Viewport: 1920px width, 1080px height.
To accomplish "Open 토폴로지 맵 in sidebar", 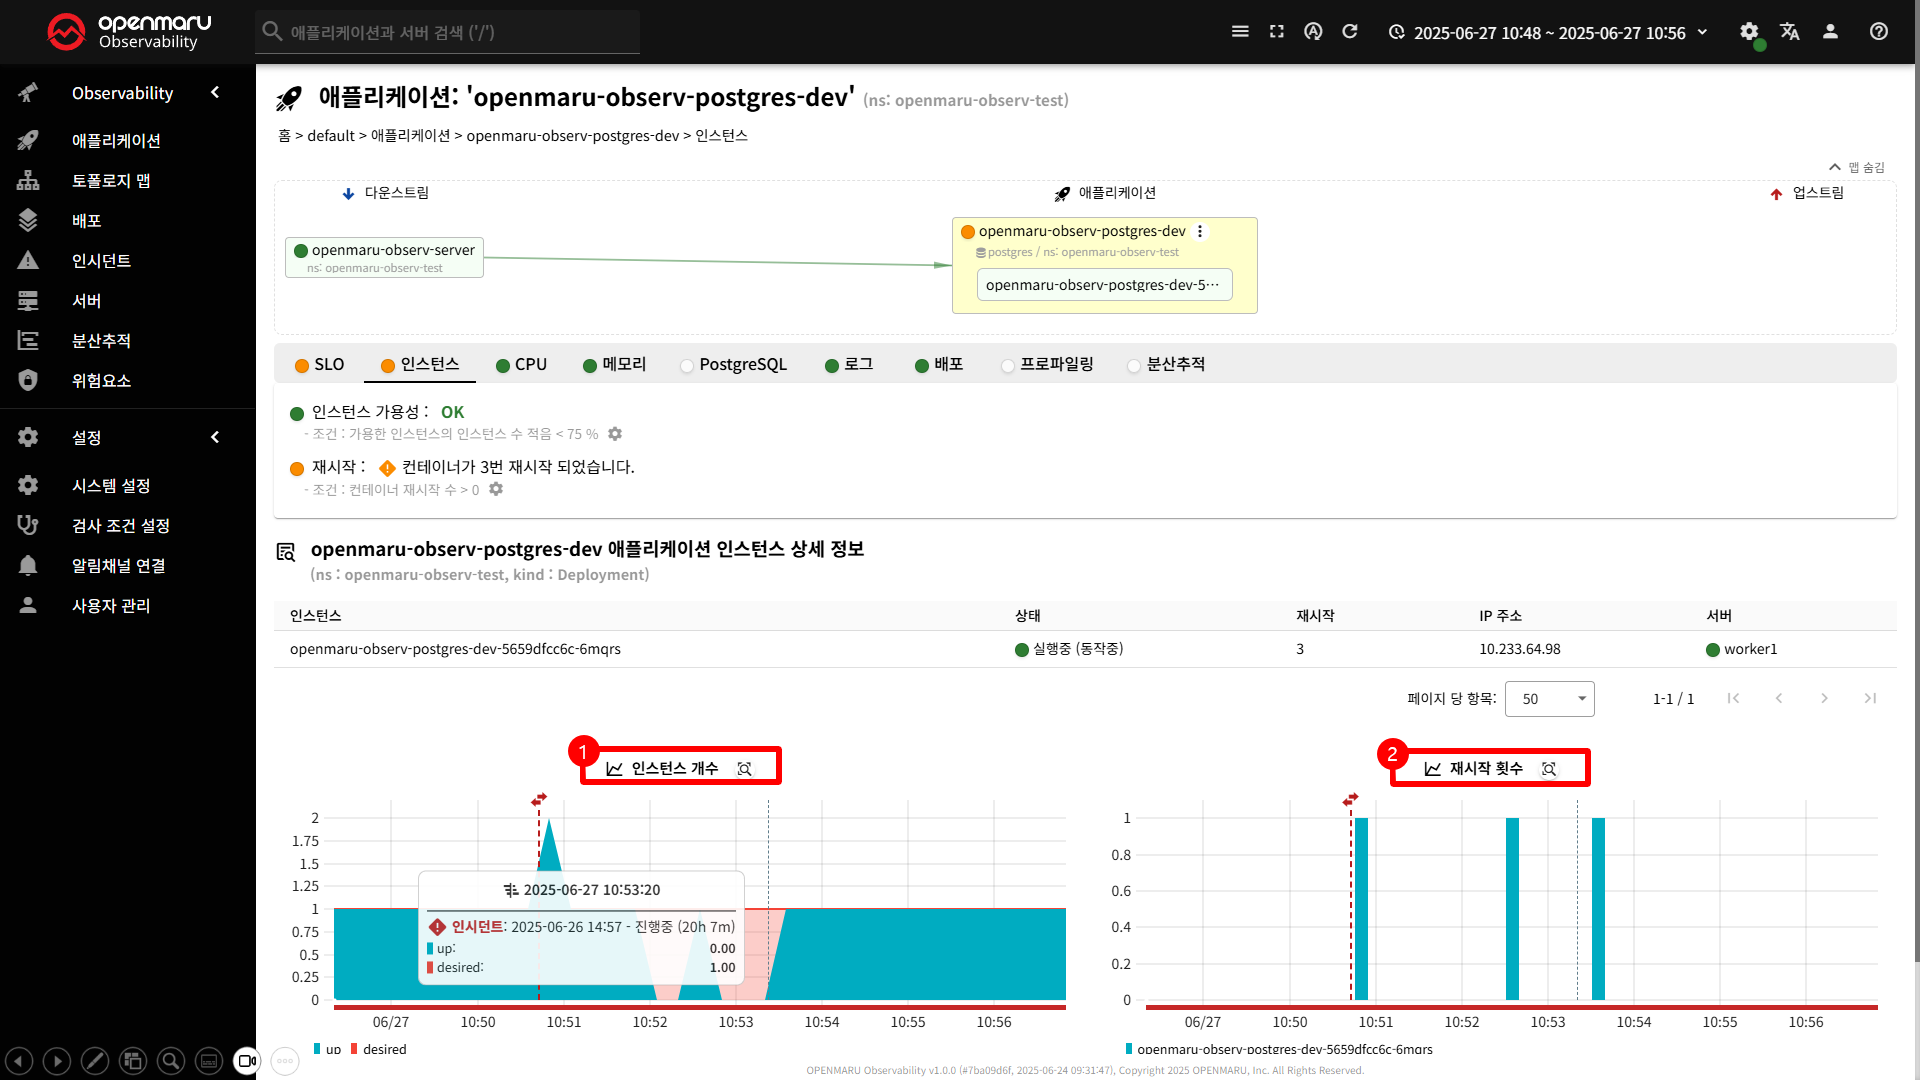I will tap(111, 180).
